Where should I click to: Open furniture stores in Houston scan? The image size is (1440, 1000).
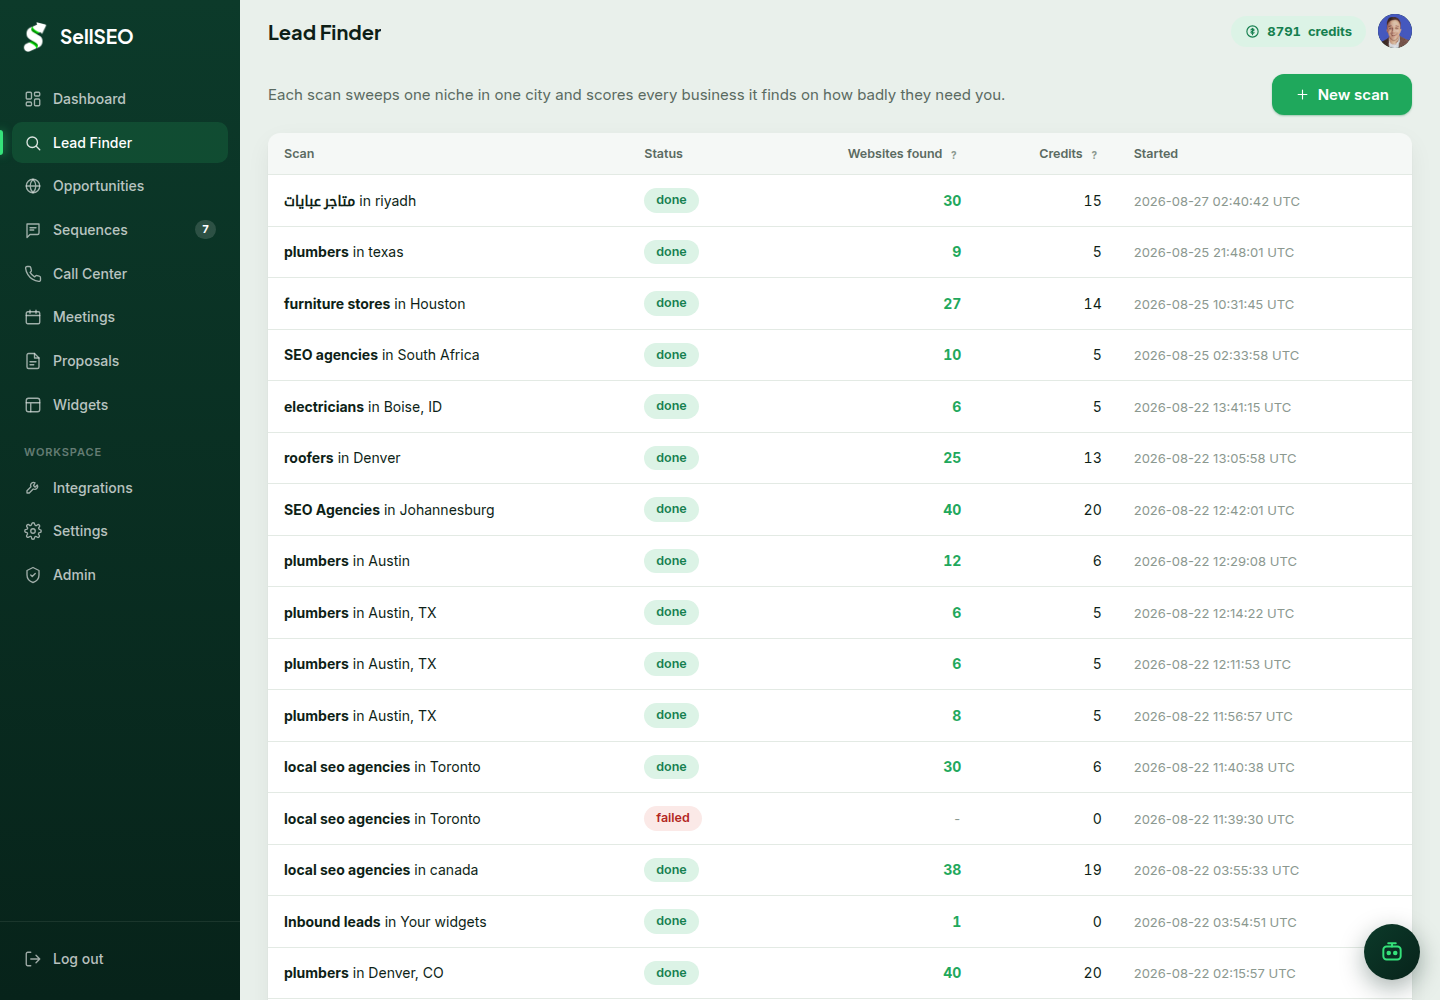840,304
